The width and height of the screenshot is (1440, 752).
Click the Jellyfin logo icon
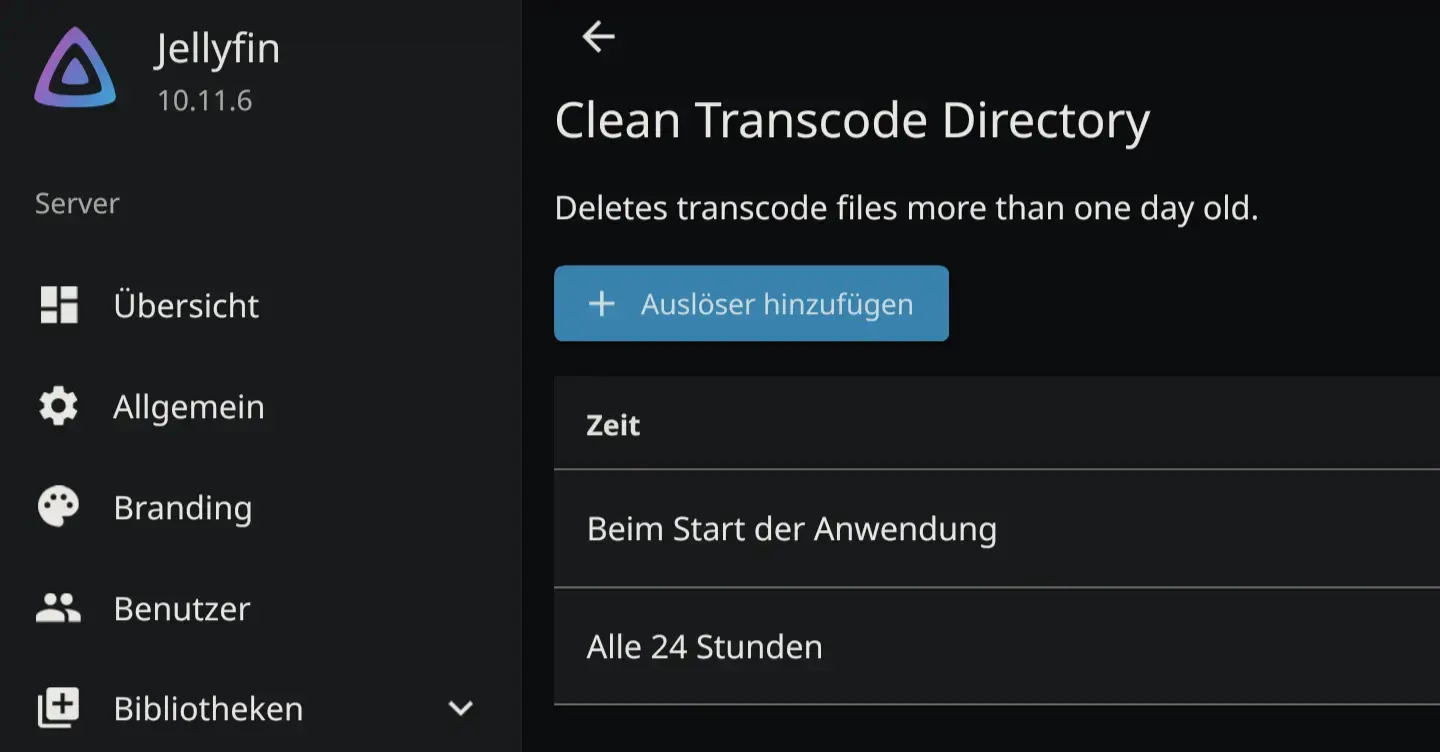[75, 68]
